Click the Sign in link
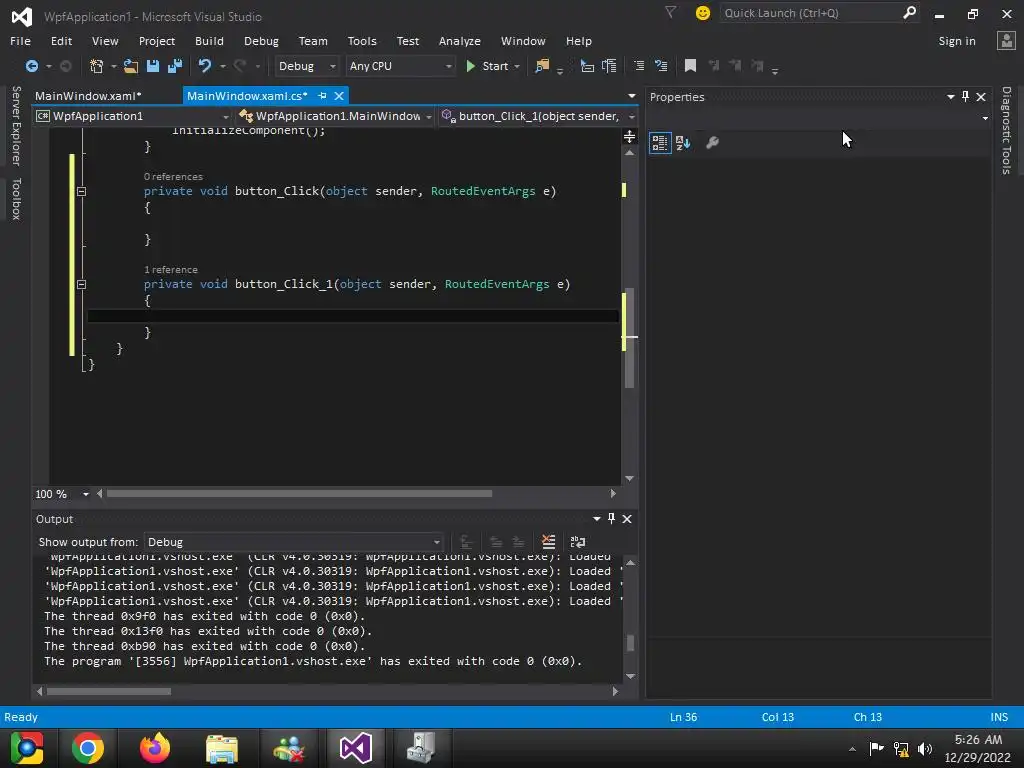This screenshot has width=1024, height=768. pos(957,41)
